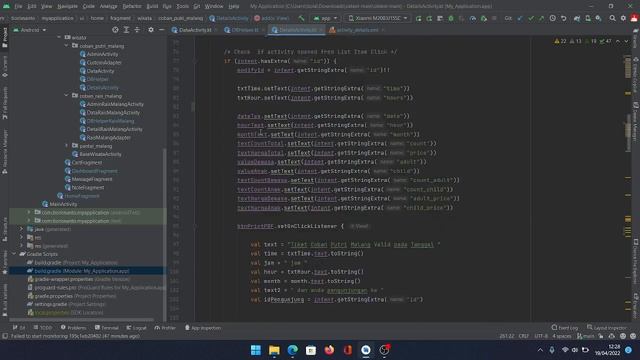This screenshot has width=640, height=360.
Task: Click the Git rollback icon
Action: point(563,18)
